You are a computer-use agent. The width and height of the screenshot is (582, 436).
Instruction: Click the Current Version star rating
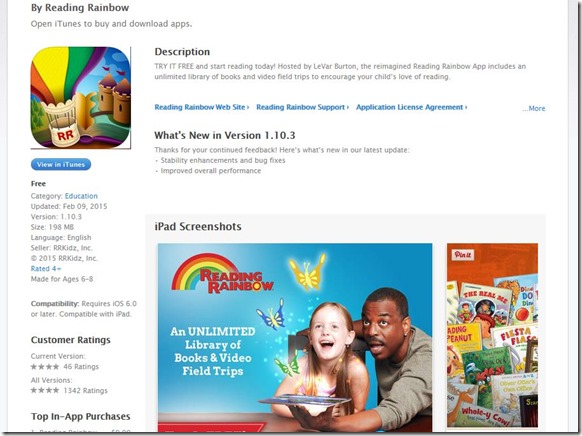[45, 367]
